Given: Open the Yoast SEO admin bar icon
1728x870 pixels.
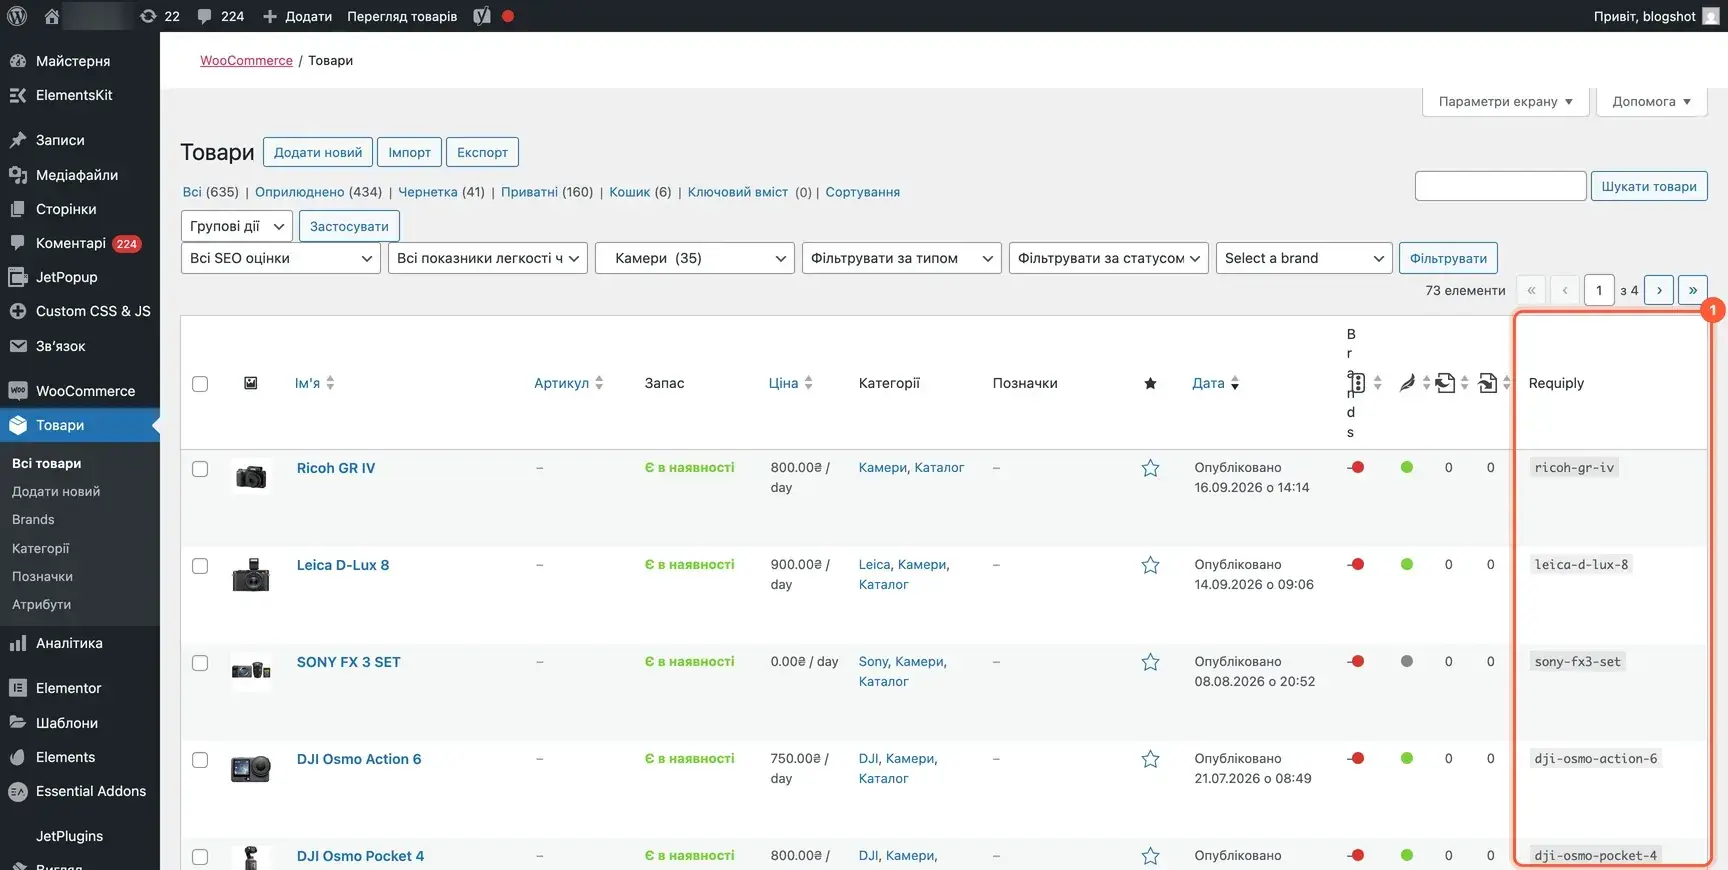Looking at the screenshot, I should coord(482,16).
